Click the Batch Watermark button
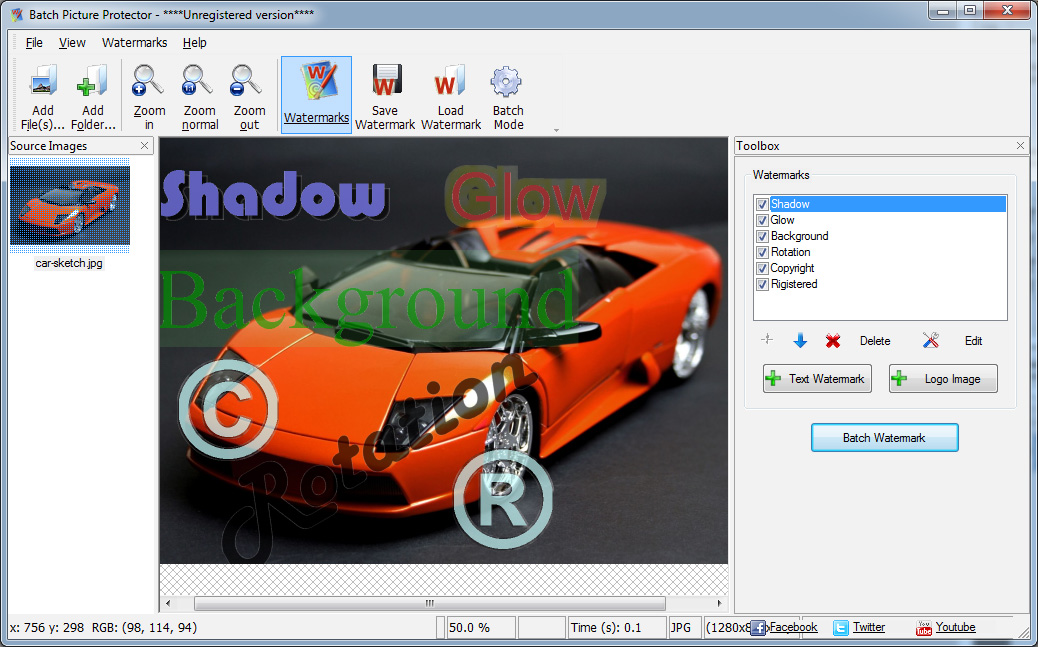This screenshot has height=647, width=1038. [884, 438]
